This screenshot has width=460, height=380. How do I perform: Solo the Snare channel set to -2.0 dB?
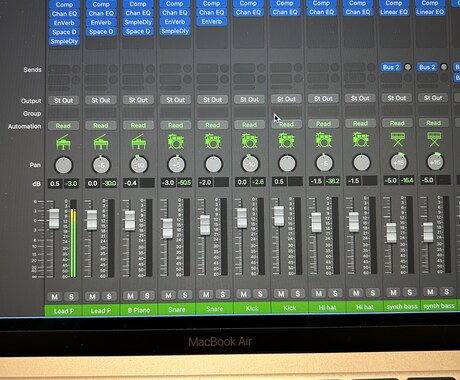tap(223, 294)
